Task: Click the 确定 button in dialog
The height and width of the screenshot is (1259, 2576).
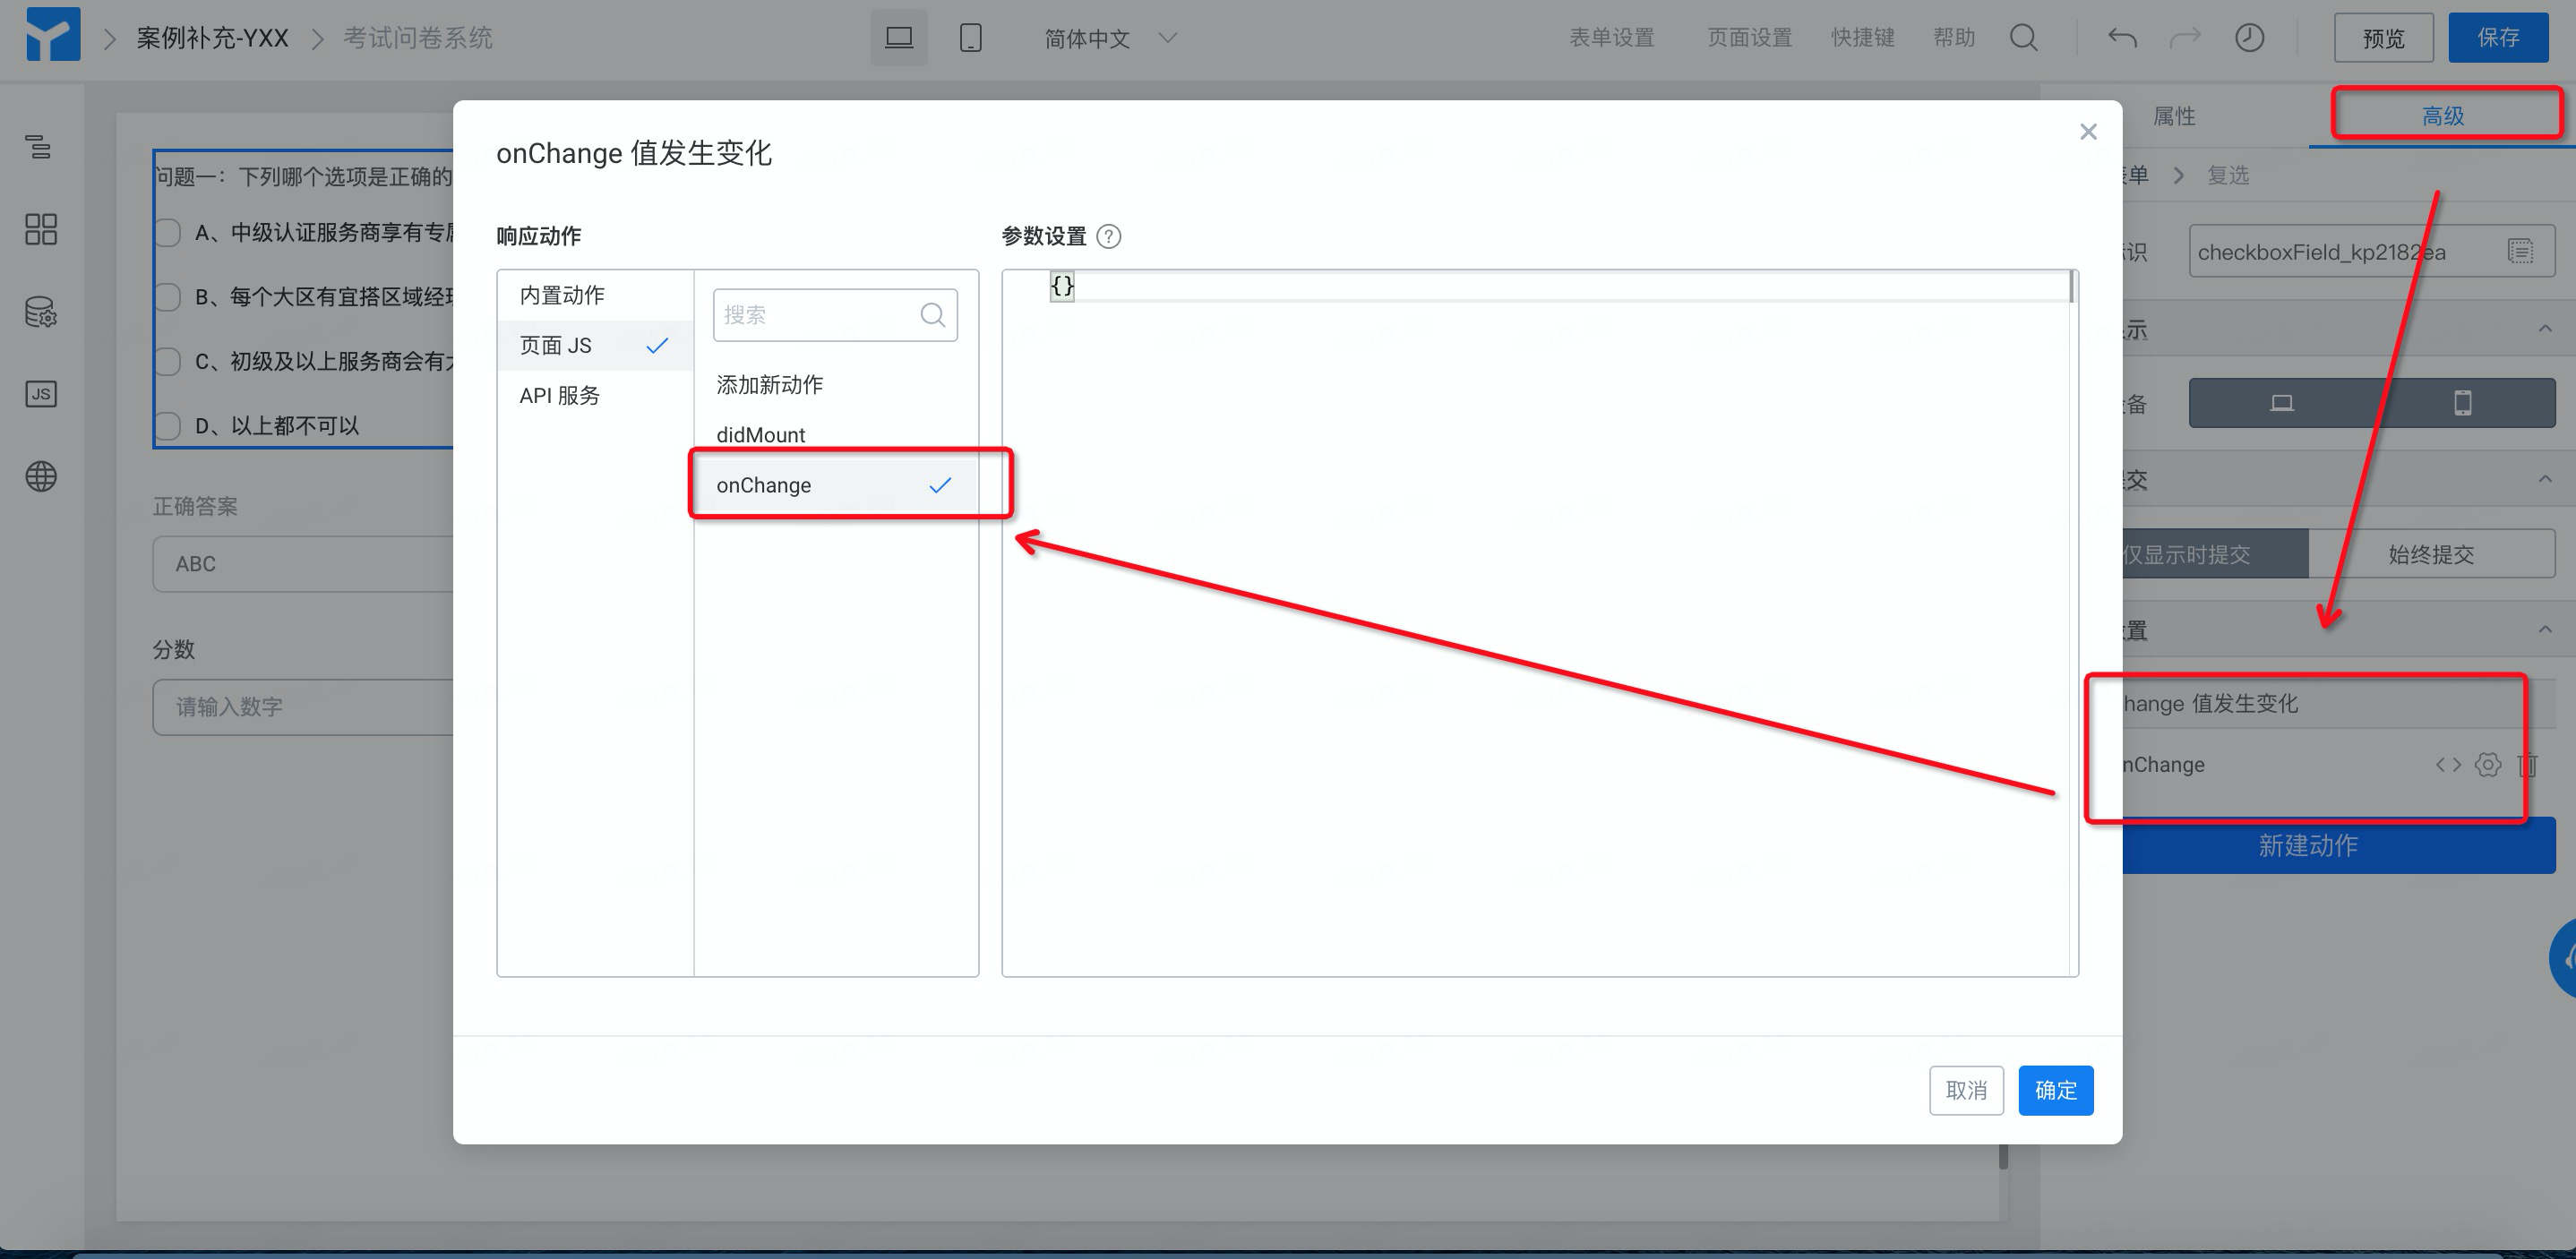Action: coord(2055,1090)
